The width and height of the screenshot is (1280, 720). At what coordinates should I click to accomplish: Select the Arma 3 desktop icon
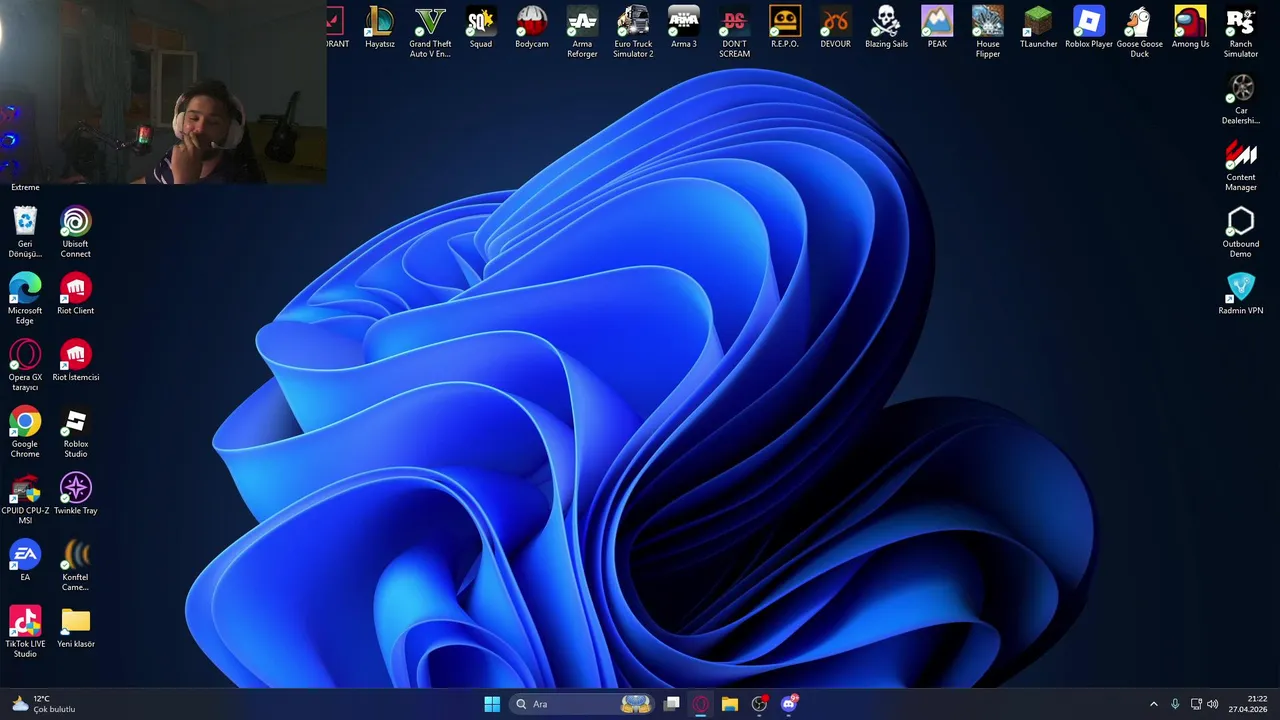pos(684,28)
